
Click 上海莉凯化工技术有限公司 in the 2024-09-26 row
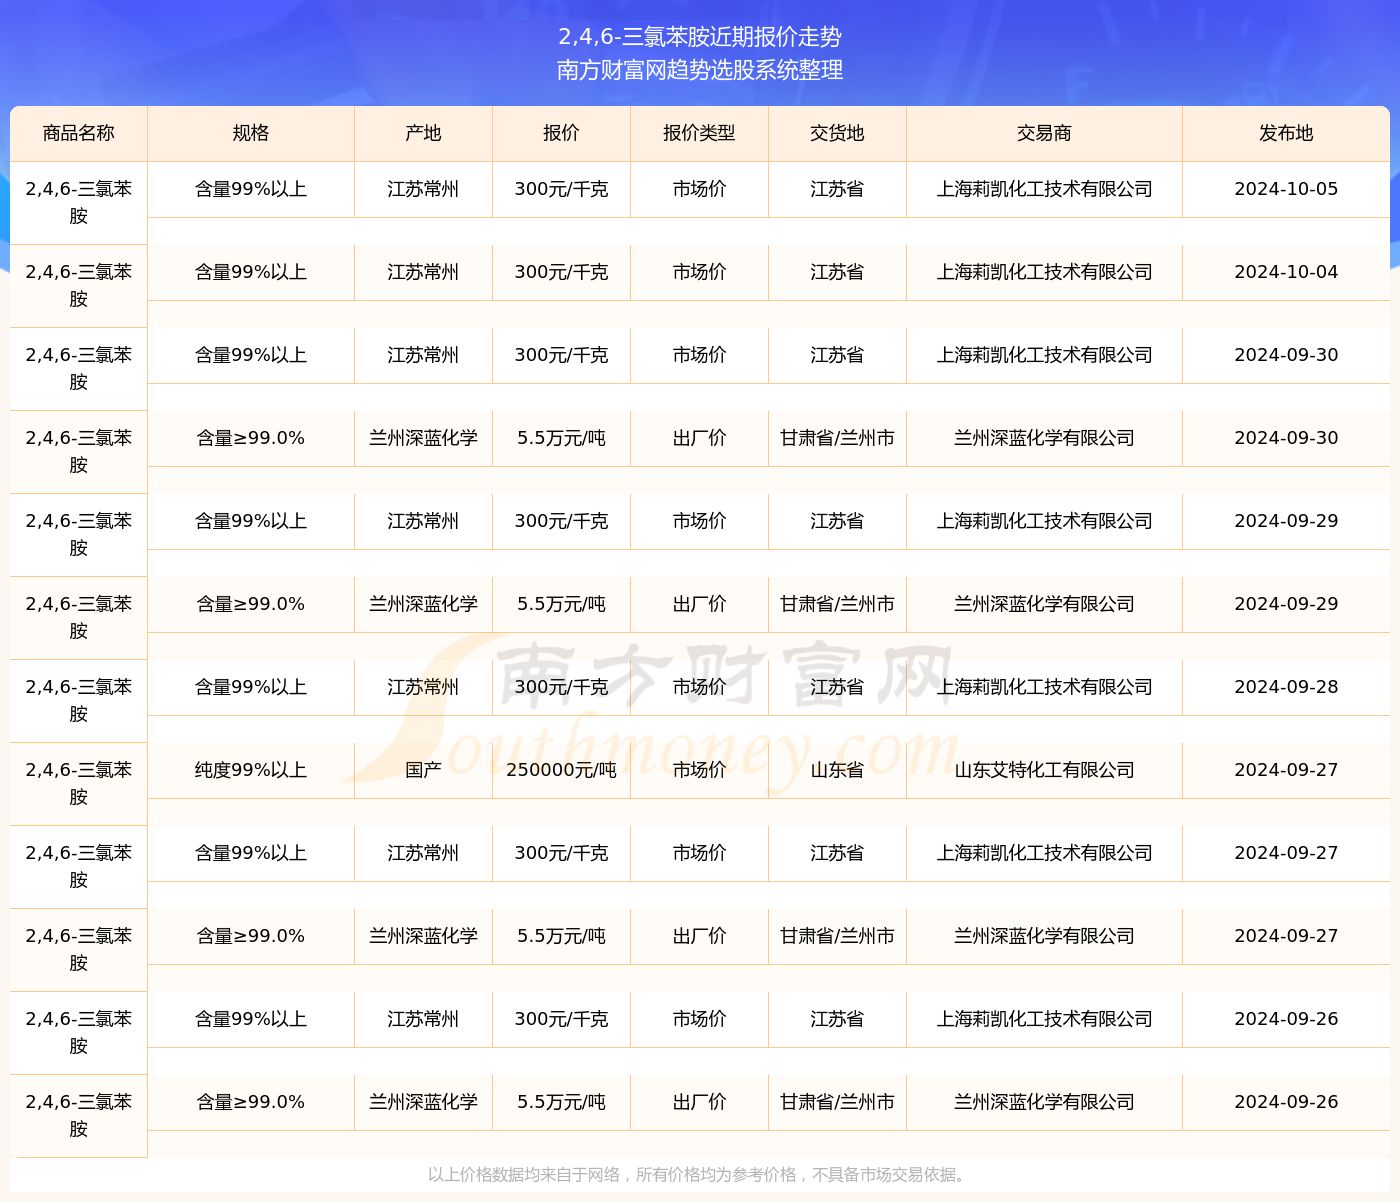coord(1045,1019)
